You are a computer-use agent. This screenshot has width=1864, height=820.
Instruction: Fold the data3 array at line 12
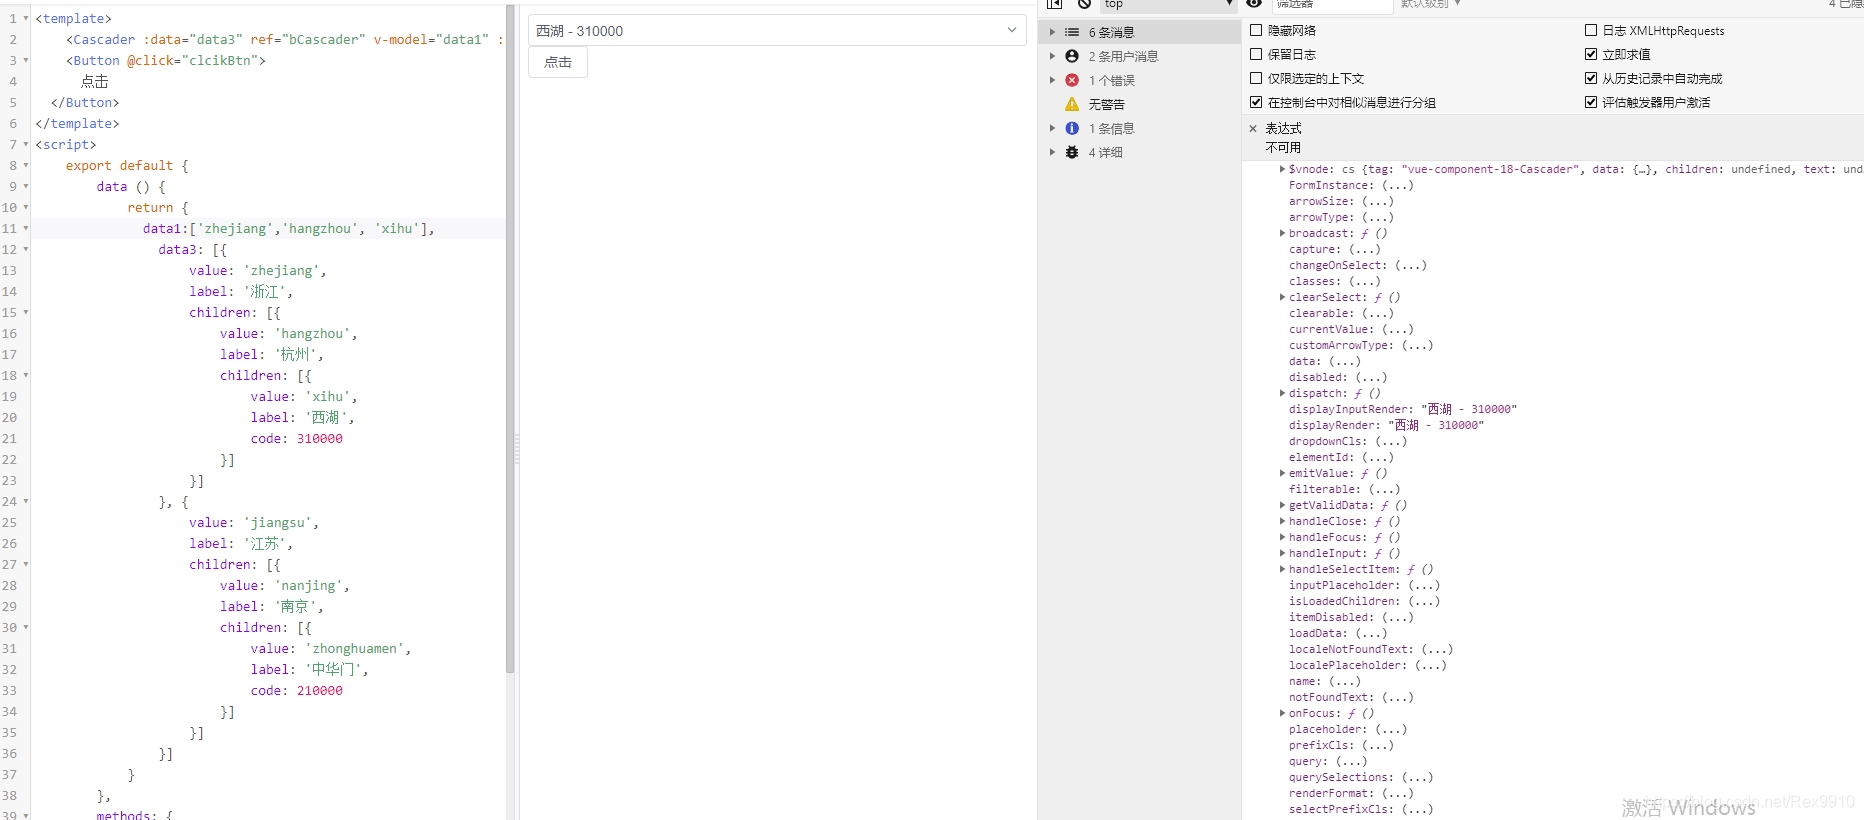[x=25, y=249]
